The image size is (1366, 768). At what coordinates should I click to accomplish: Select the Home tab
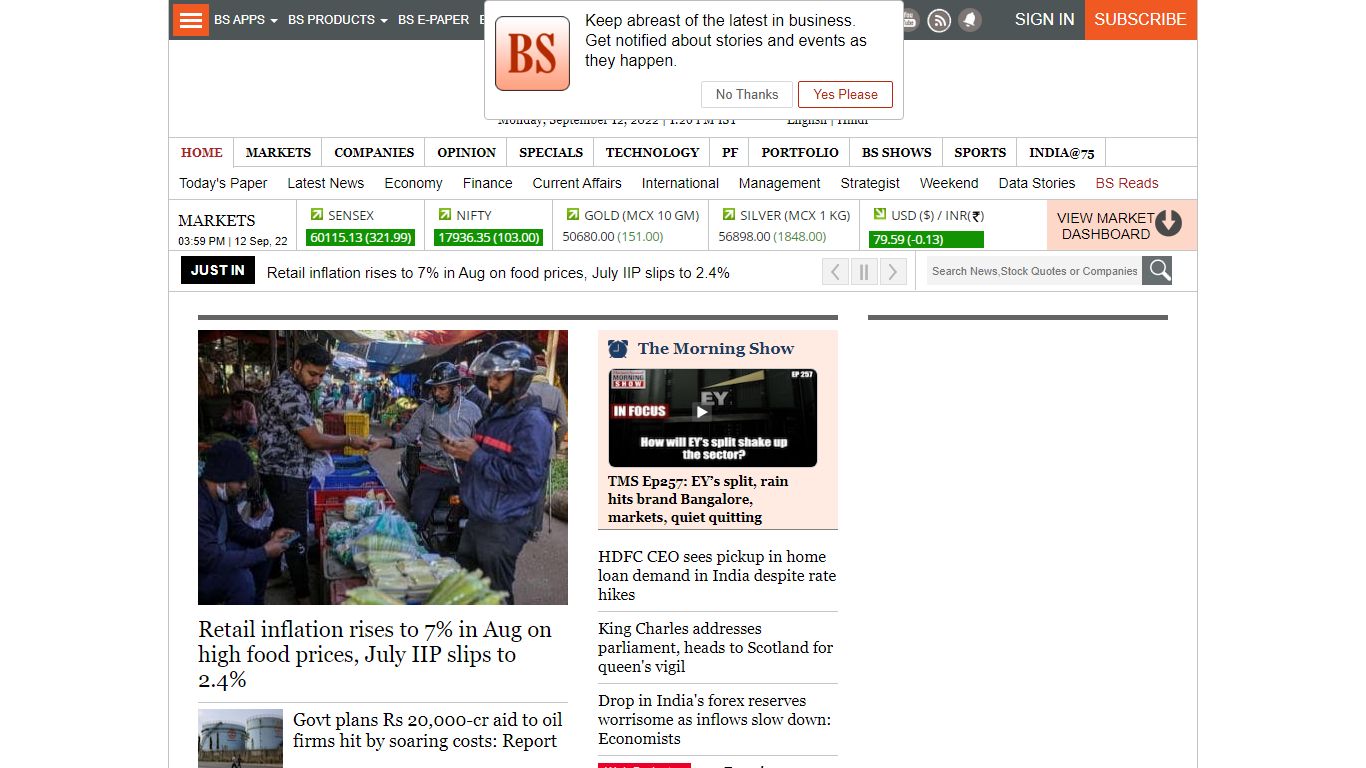202,153
